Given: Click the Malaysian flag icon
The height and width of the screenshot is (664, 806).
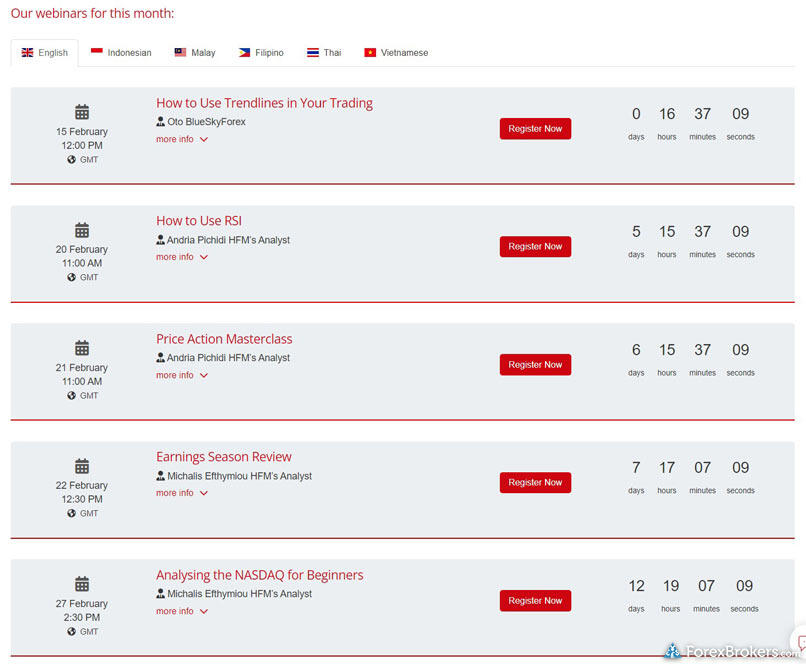Looking at the screenshot, I should (x=180, y=52).
